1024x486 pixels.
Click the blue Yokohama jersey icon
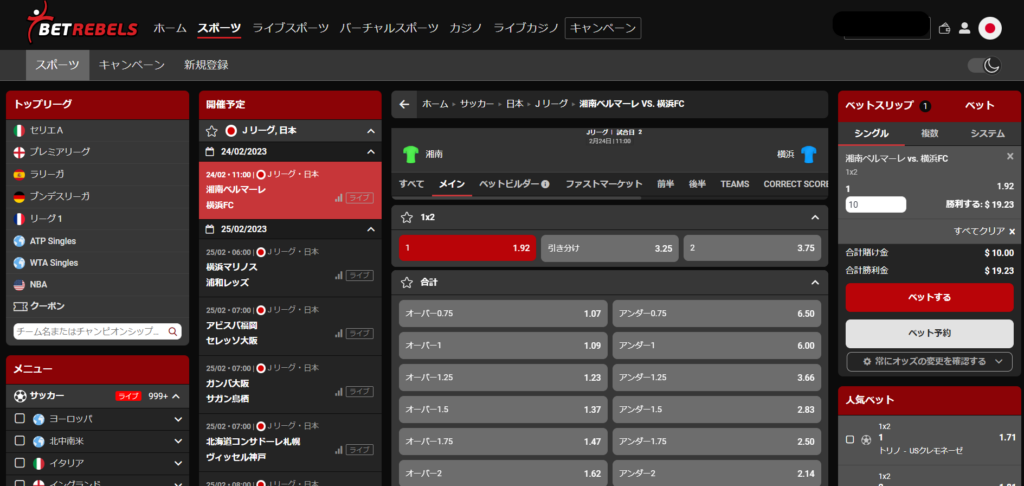808,154
